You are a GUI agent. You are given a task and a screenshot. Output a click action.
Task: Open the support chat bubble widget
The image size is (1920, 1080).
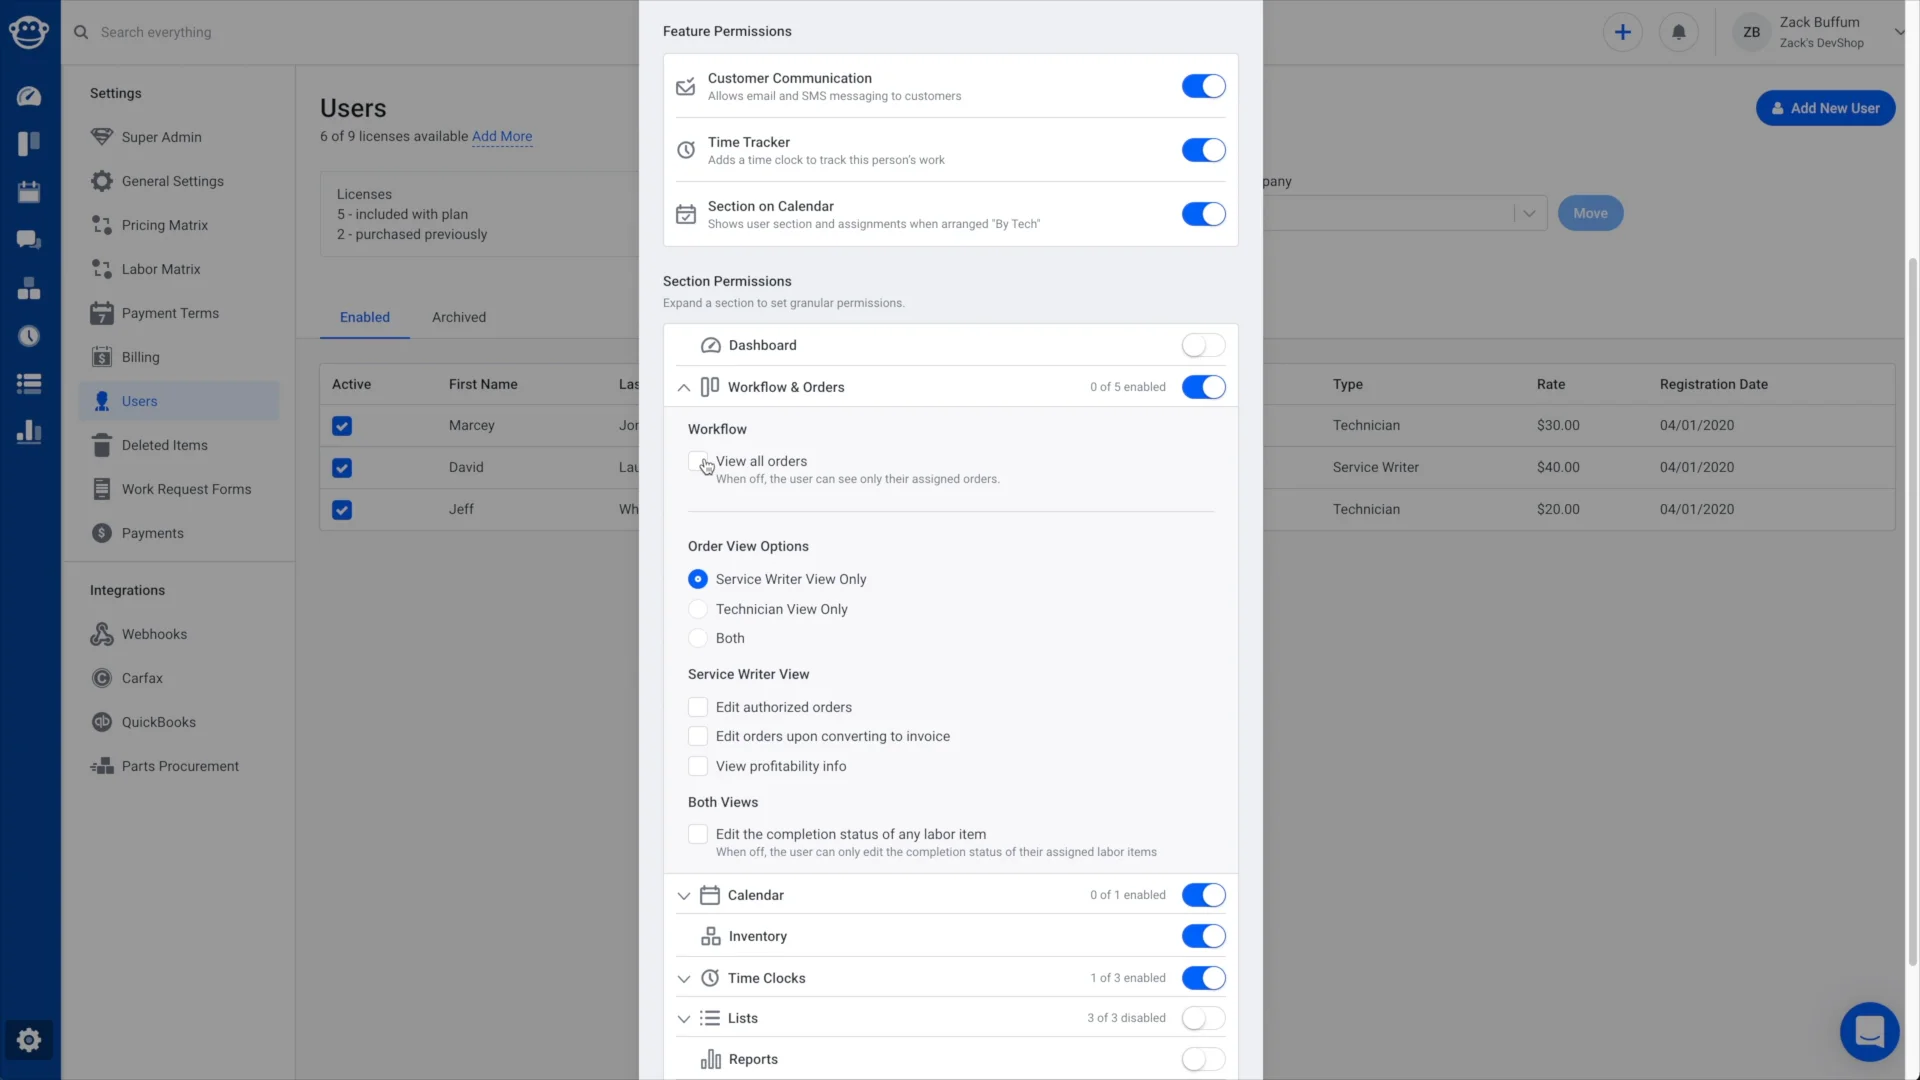1869,1031
